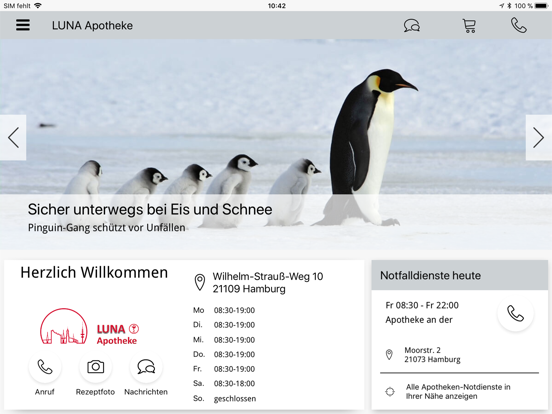Tap the Sa. 08:30-18:00 row
The width and height of the screenshot is (552, 414).
point(224,383)
